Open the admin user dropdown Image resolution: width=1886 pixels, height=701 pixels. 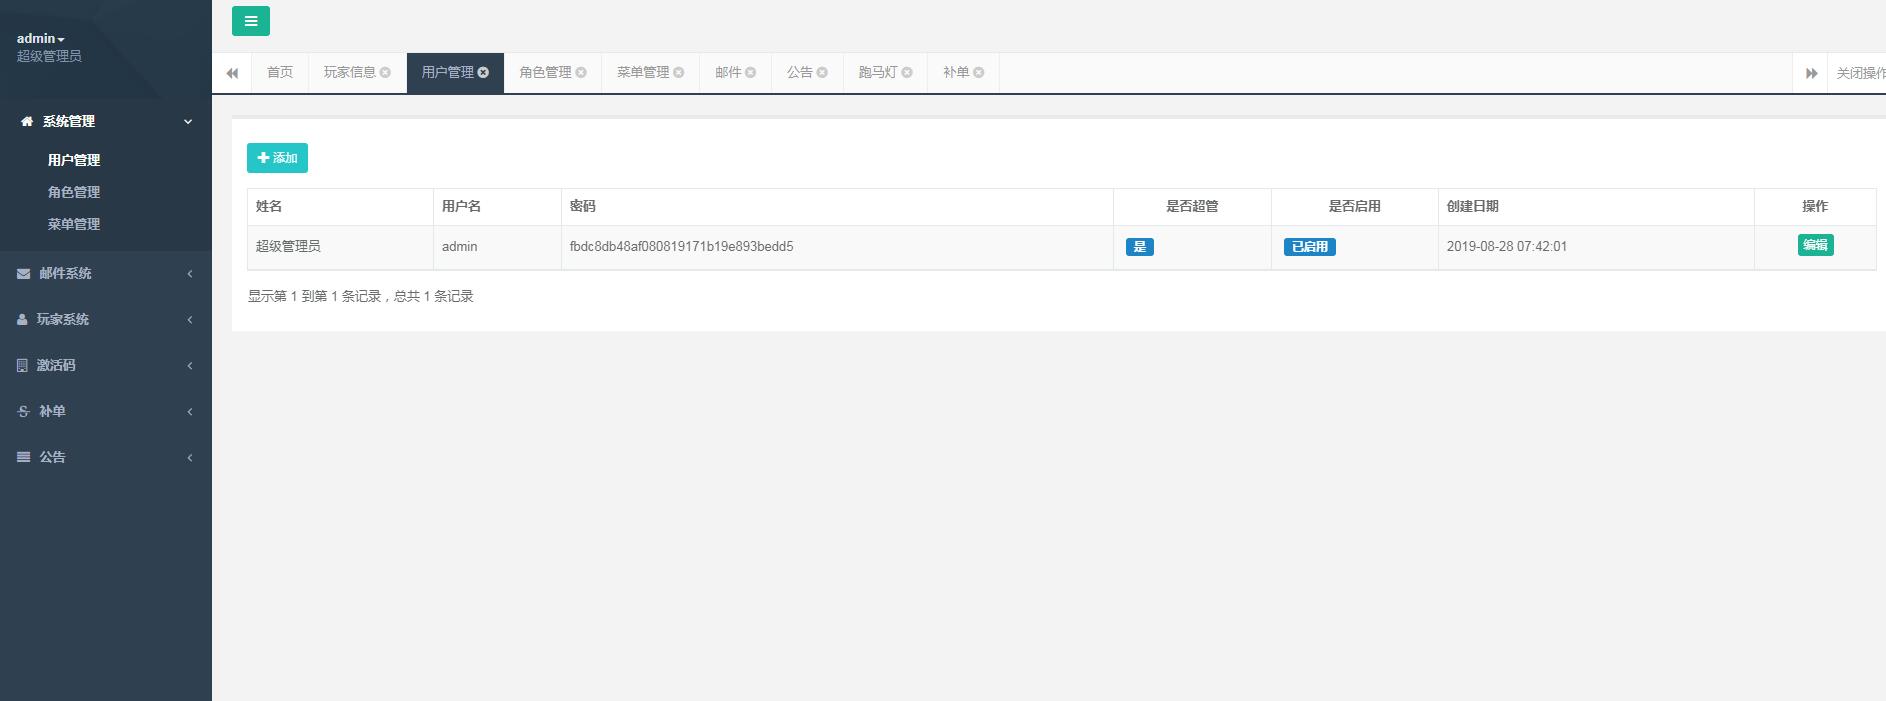click(x=41, y=39)
